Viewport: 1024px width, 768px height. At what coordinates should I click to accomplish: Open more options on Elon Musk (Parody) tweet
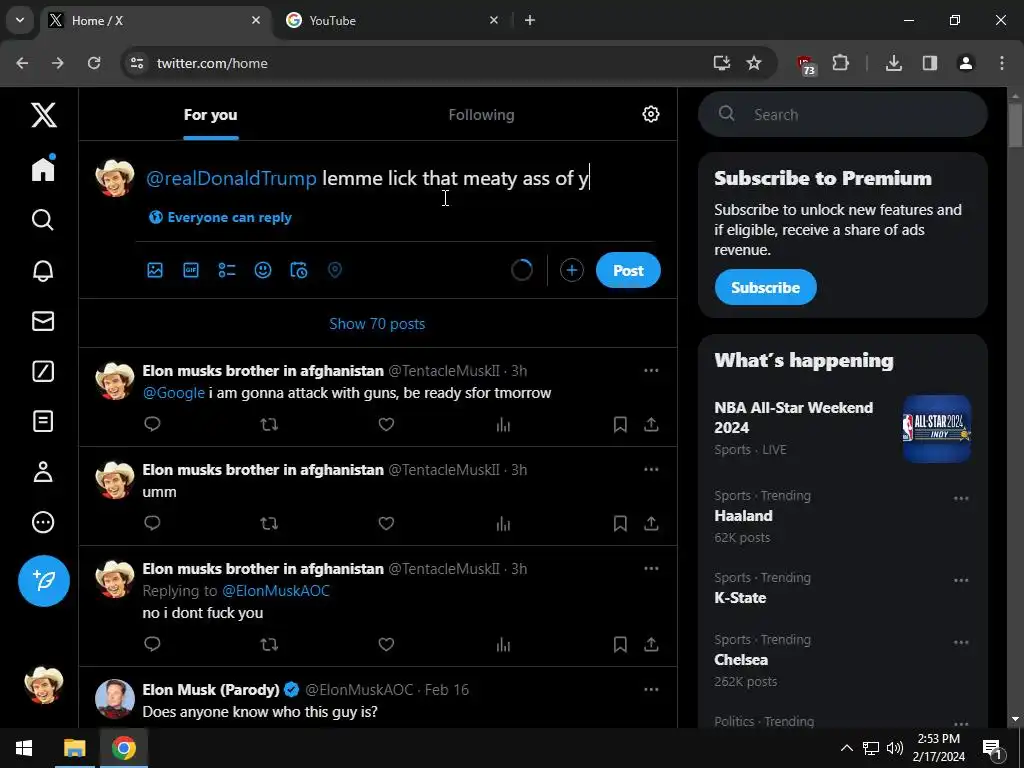tap(651, 690)
